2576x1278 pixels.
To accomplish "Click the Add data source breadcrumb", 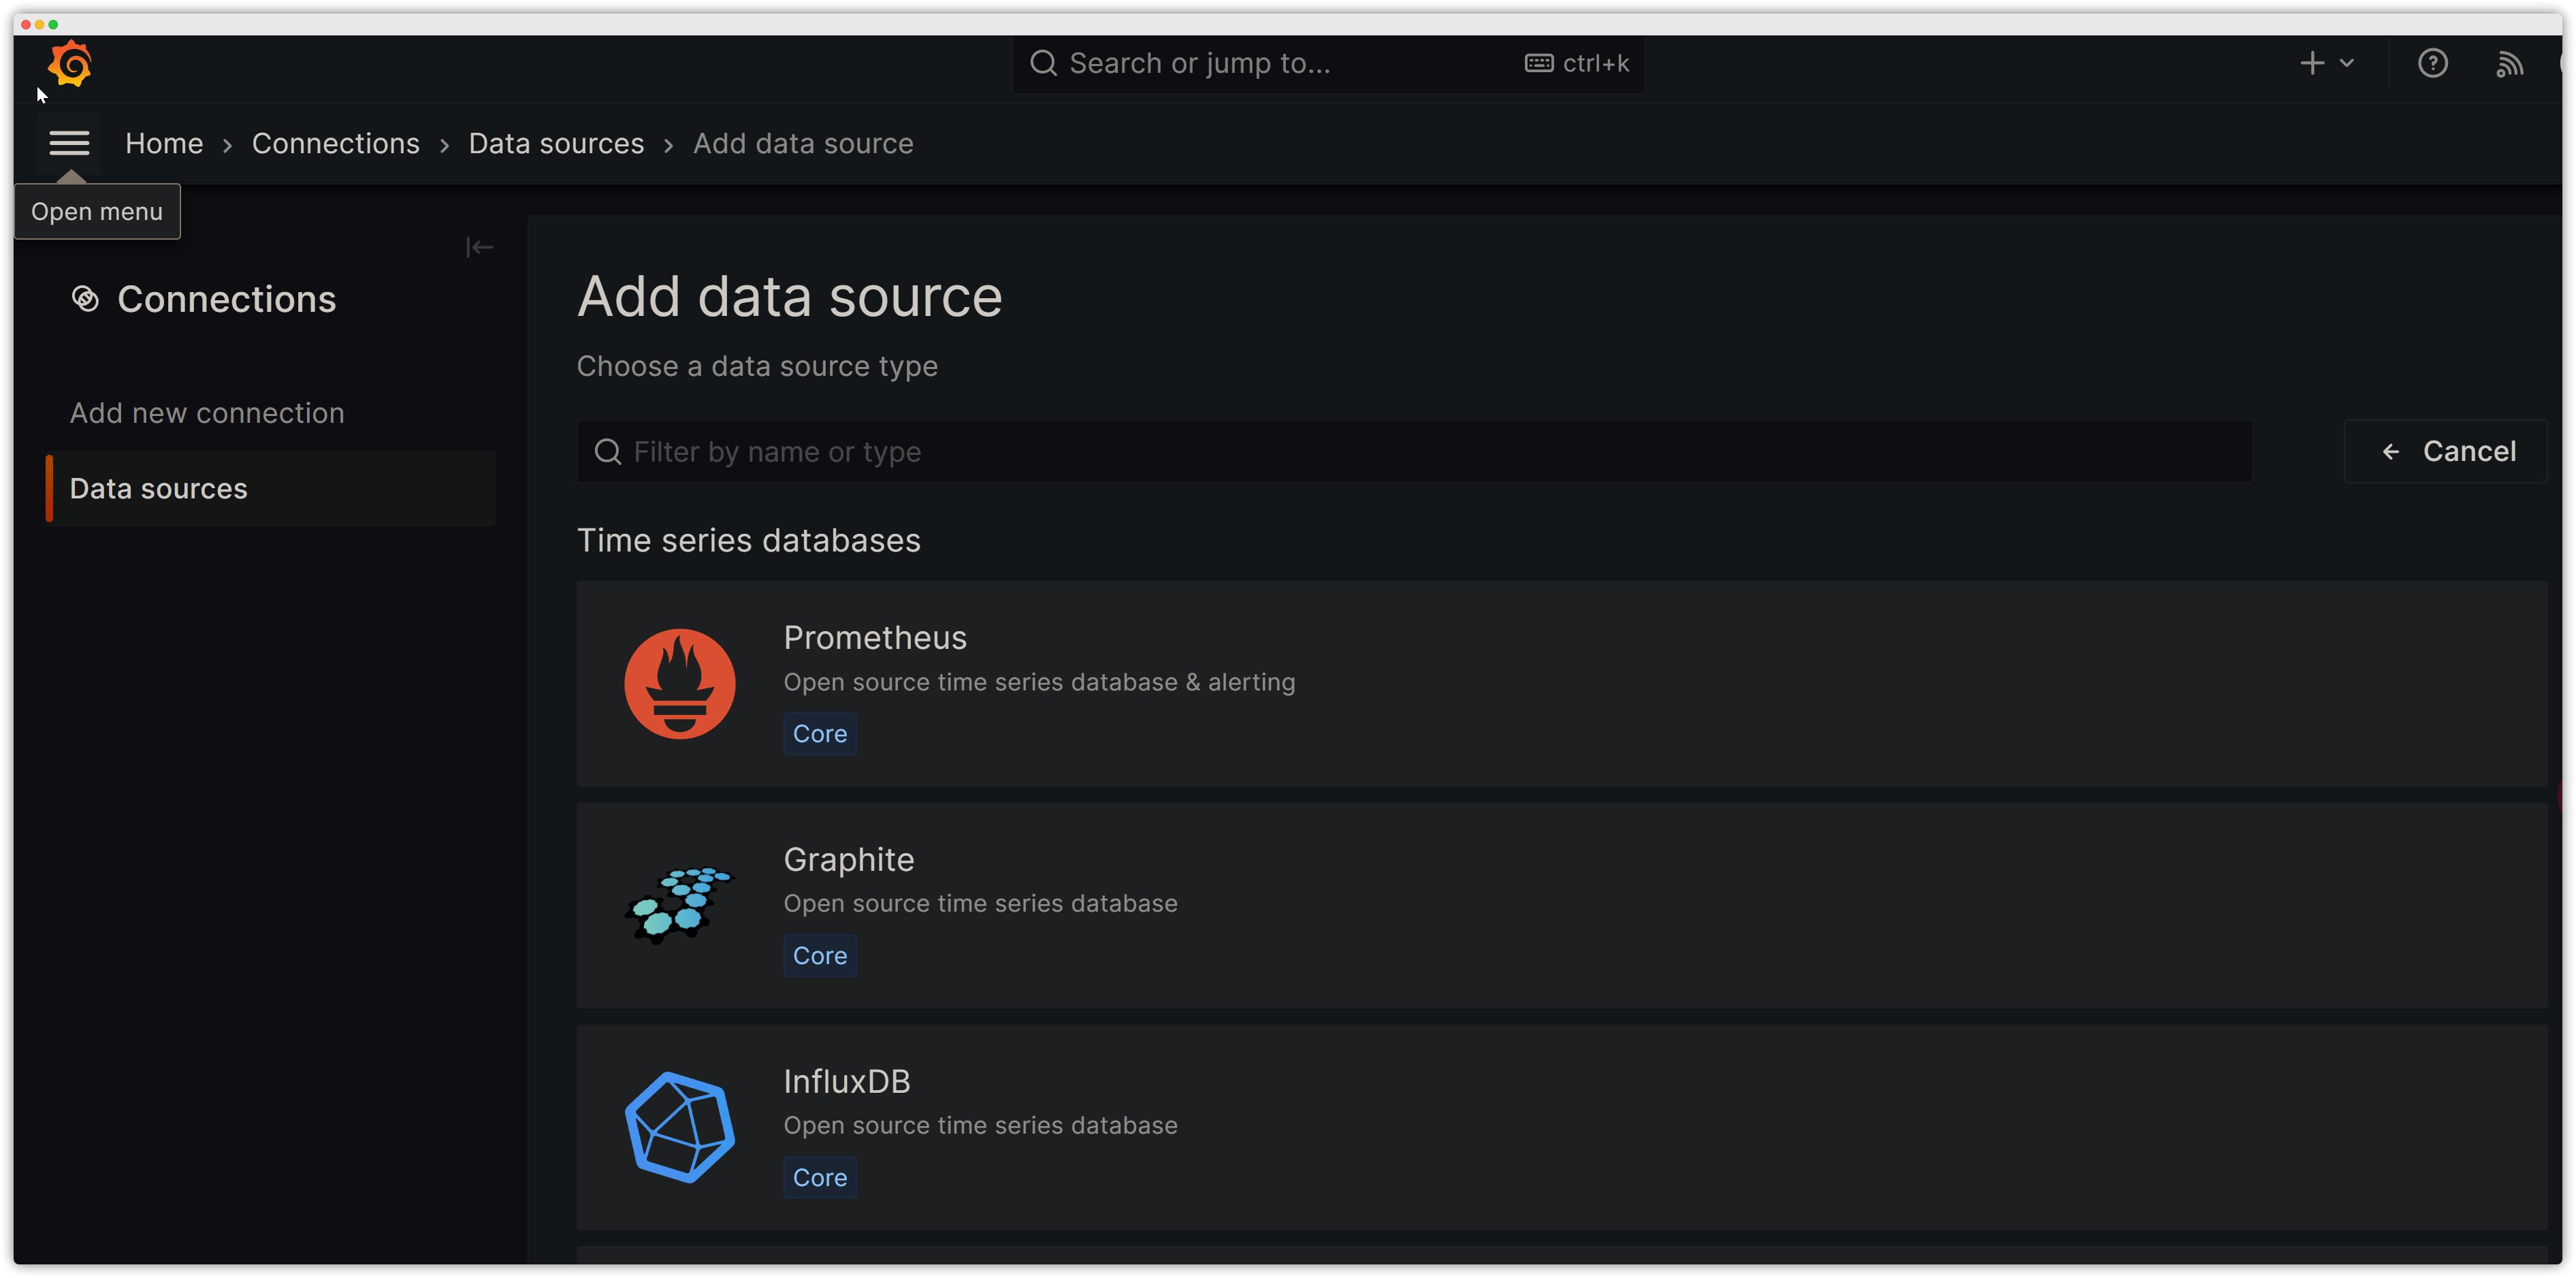I will point(803,143).
